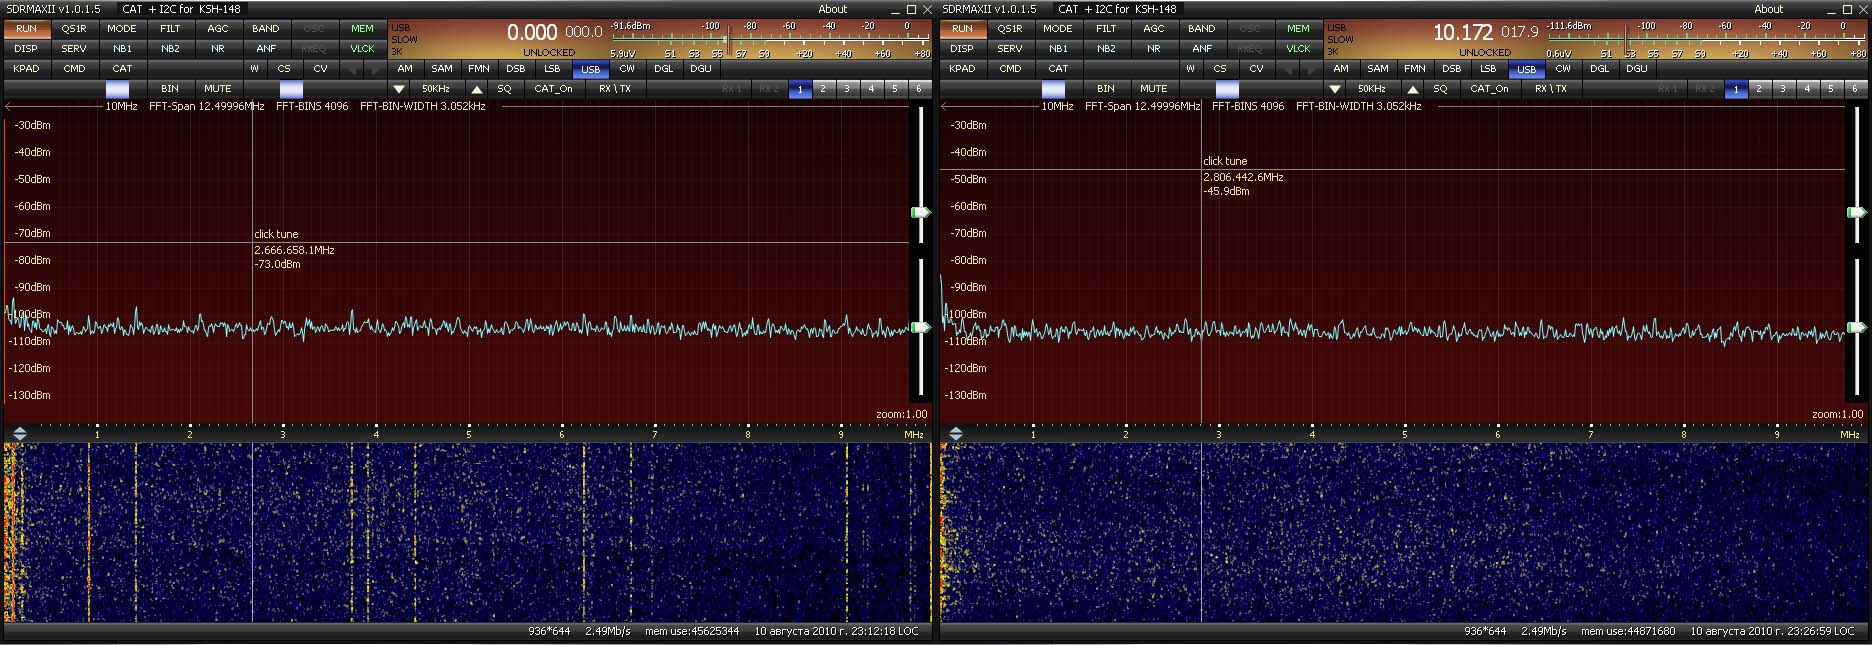
Task: Click the step-down triangle in the right window
Action: (1335, 89)
